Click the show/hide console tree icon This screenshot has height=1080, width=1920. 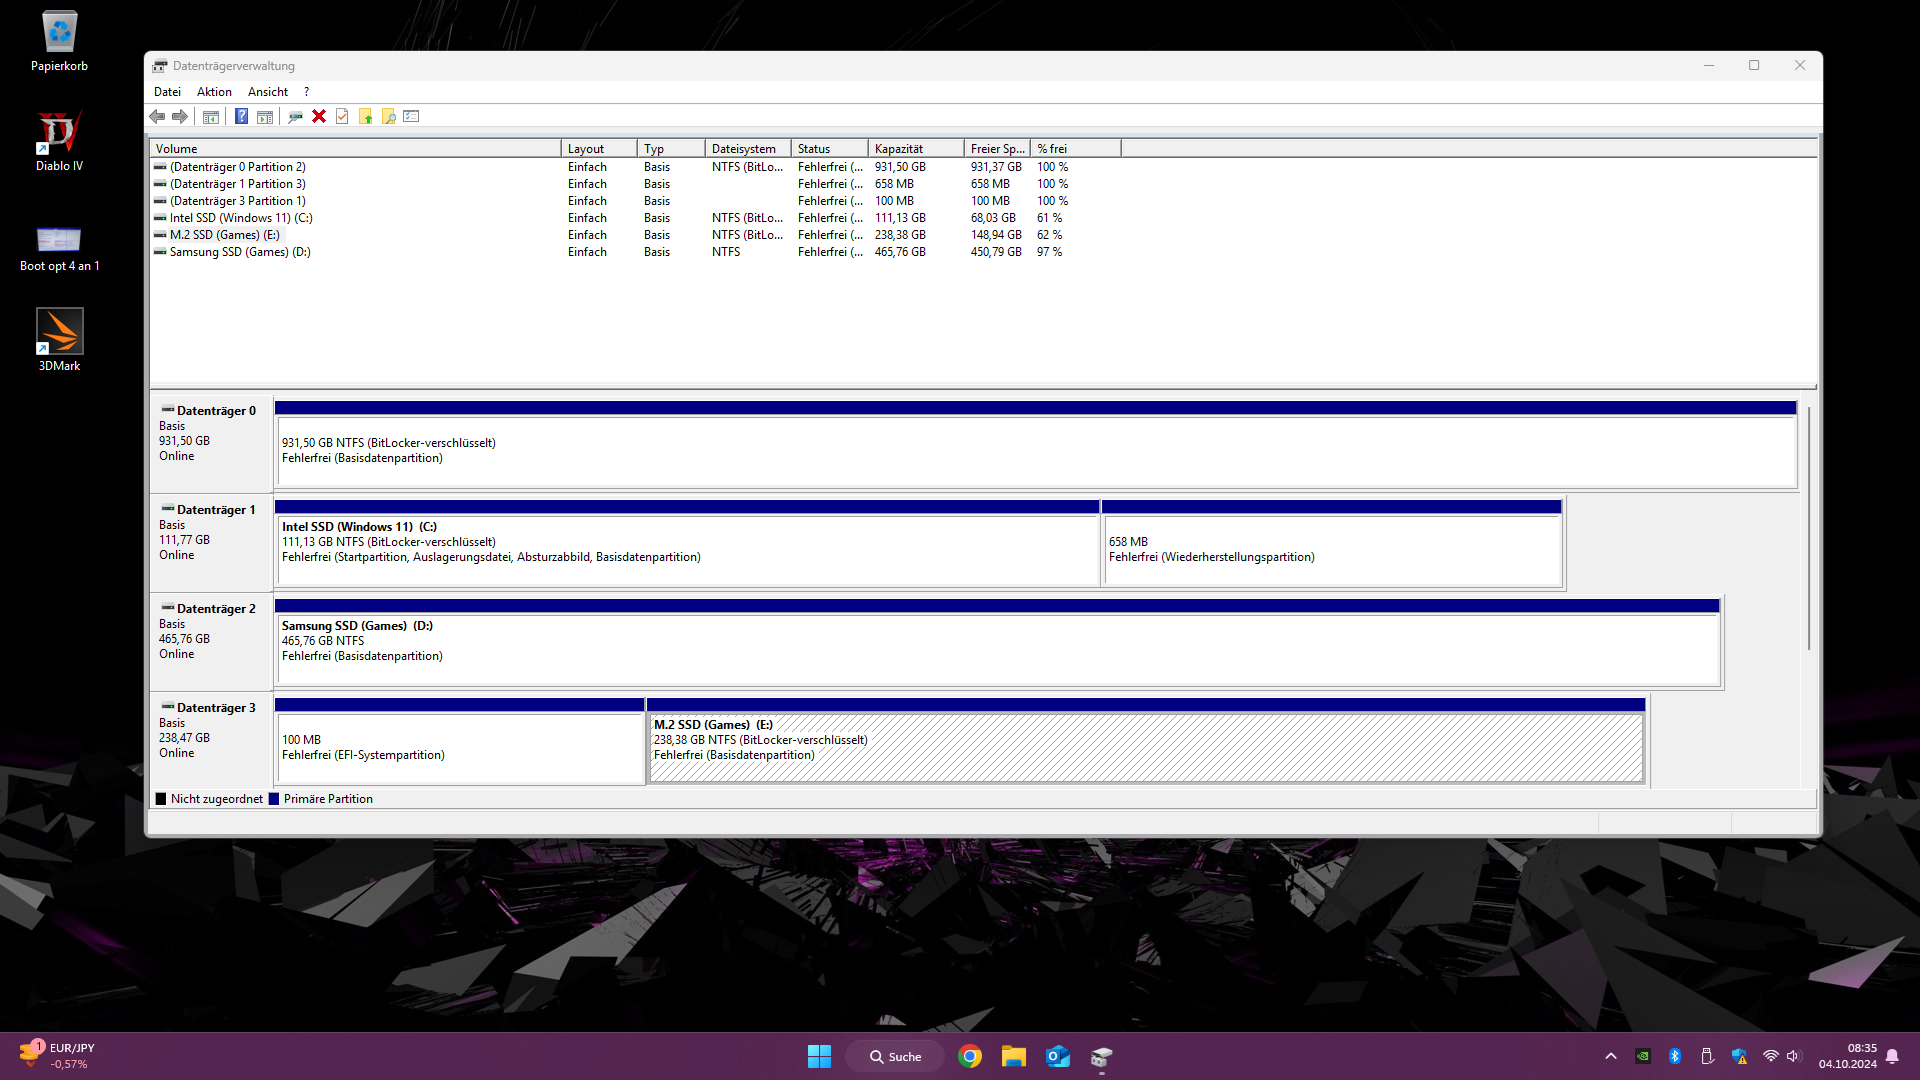click(x=211, y=117)
